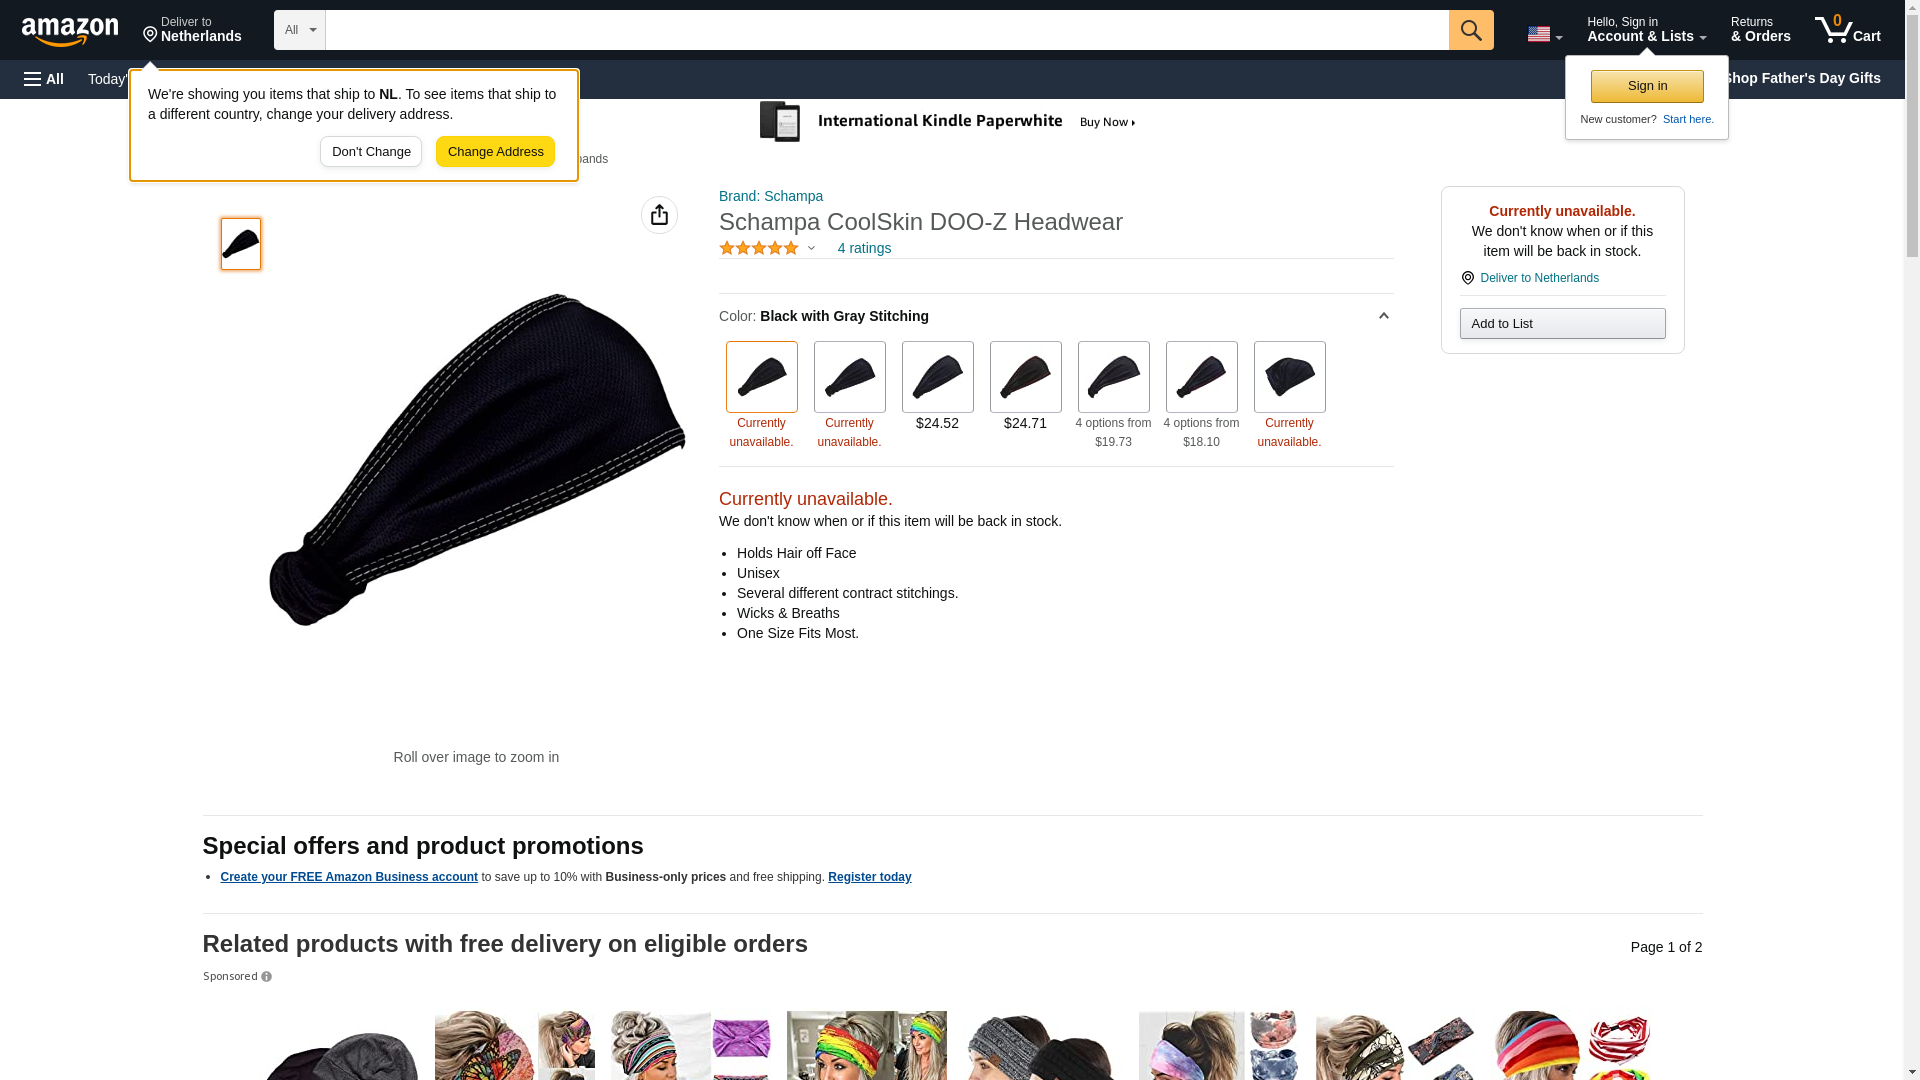Click into the Amazon search field
The width and height of the screenshot is (1920, 1080).
click(x=887, y=30)
